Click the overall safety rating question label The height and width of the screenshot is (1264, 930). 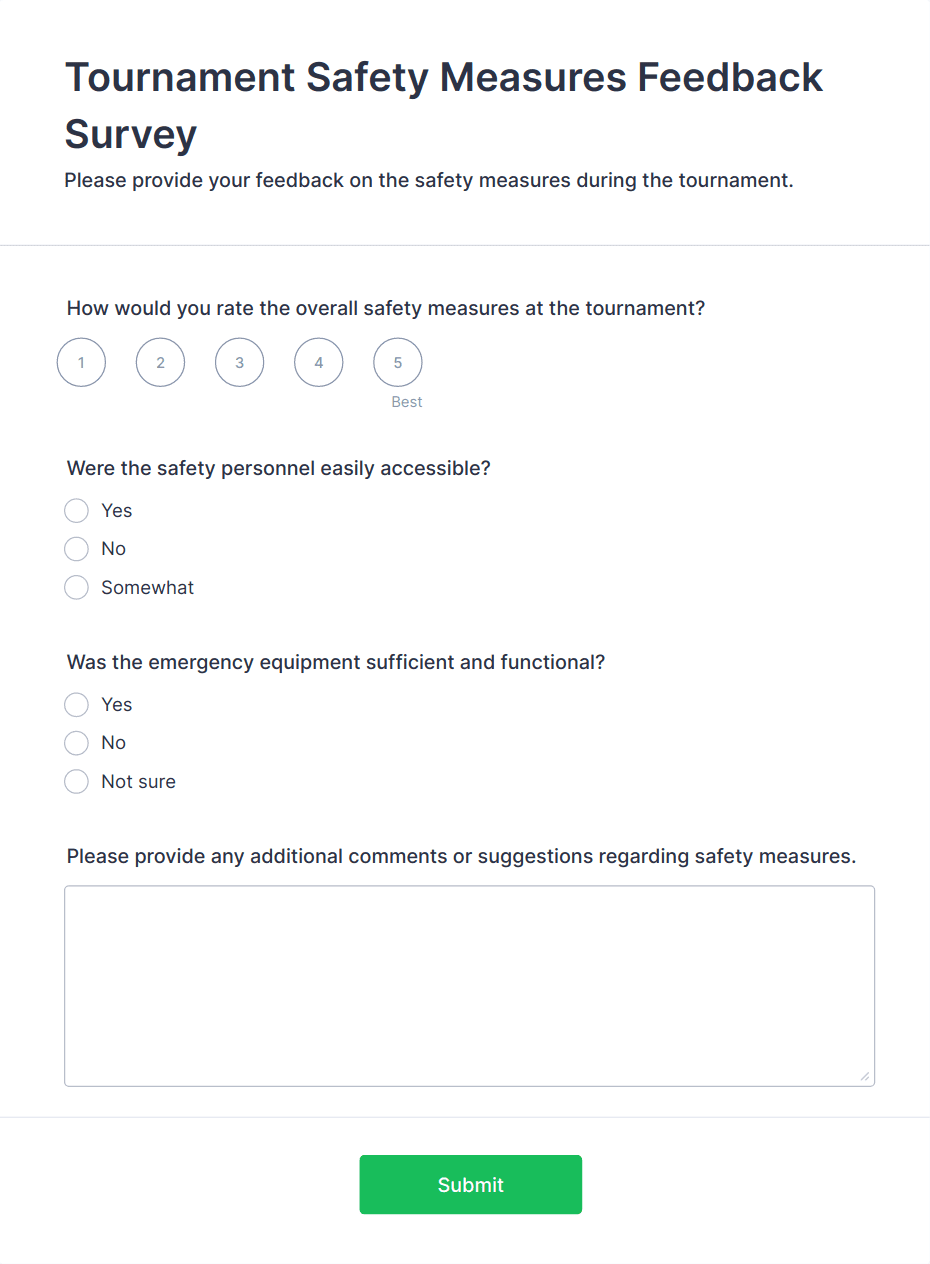(x=385, y=308)
